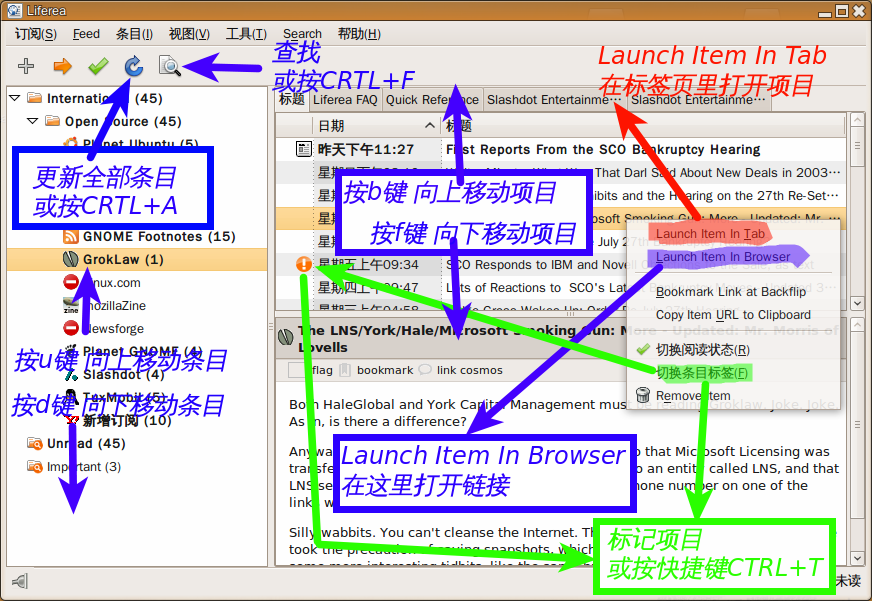Switch to the Liferea FAQ tab
872x601 pixels.
pos(345,100)
